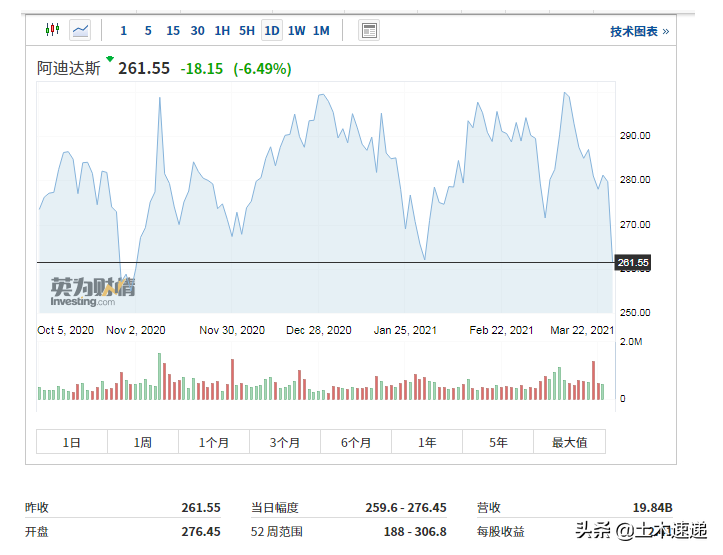The image size is (723, 555).
Task: Select the area line chart icon
Action: [79, 30]
